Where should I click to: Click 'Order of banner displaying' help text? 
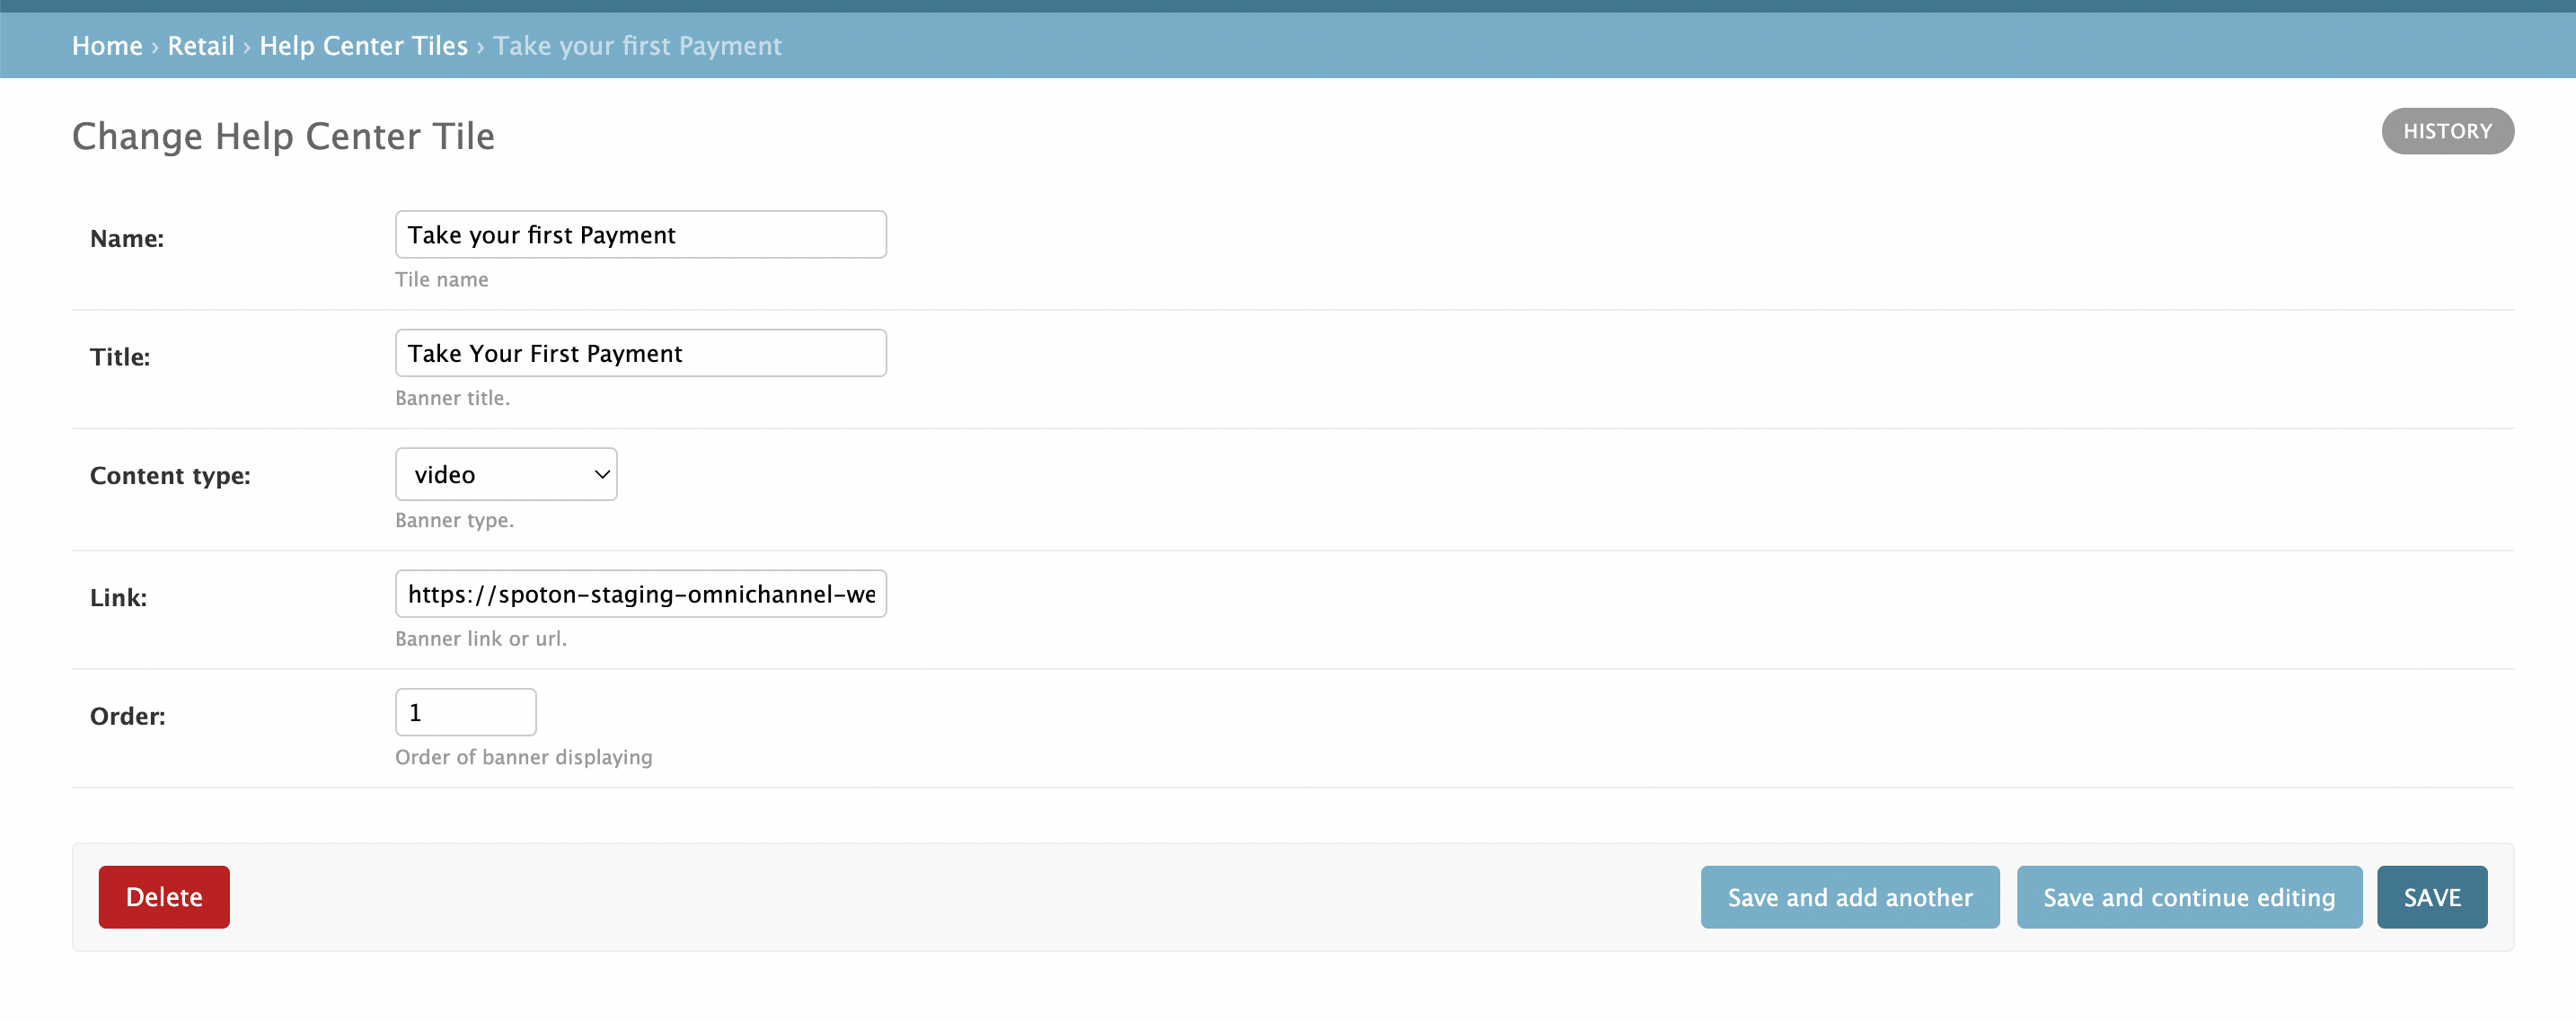click(x=524, y=757)
